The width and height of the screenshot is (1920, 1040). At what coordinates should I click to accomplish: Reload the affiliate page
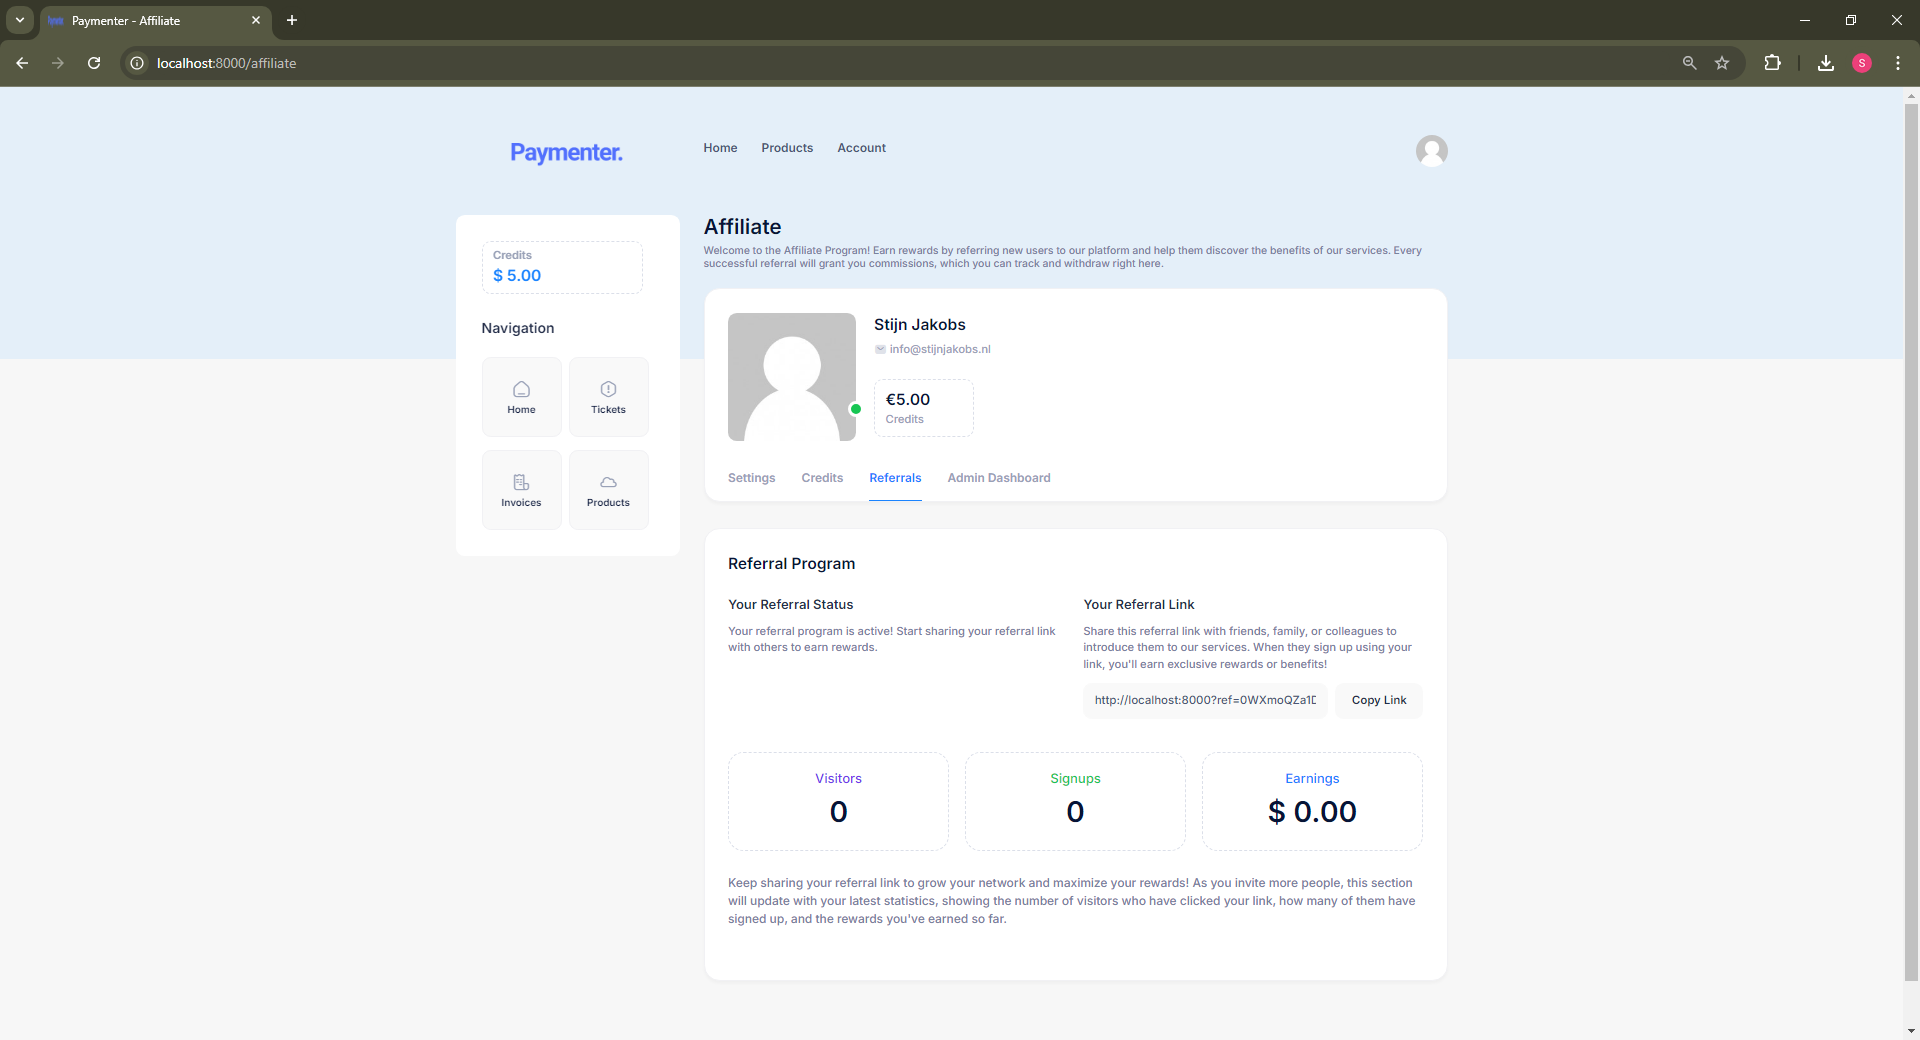click(94, 63)
